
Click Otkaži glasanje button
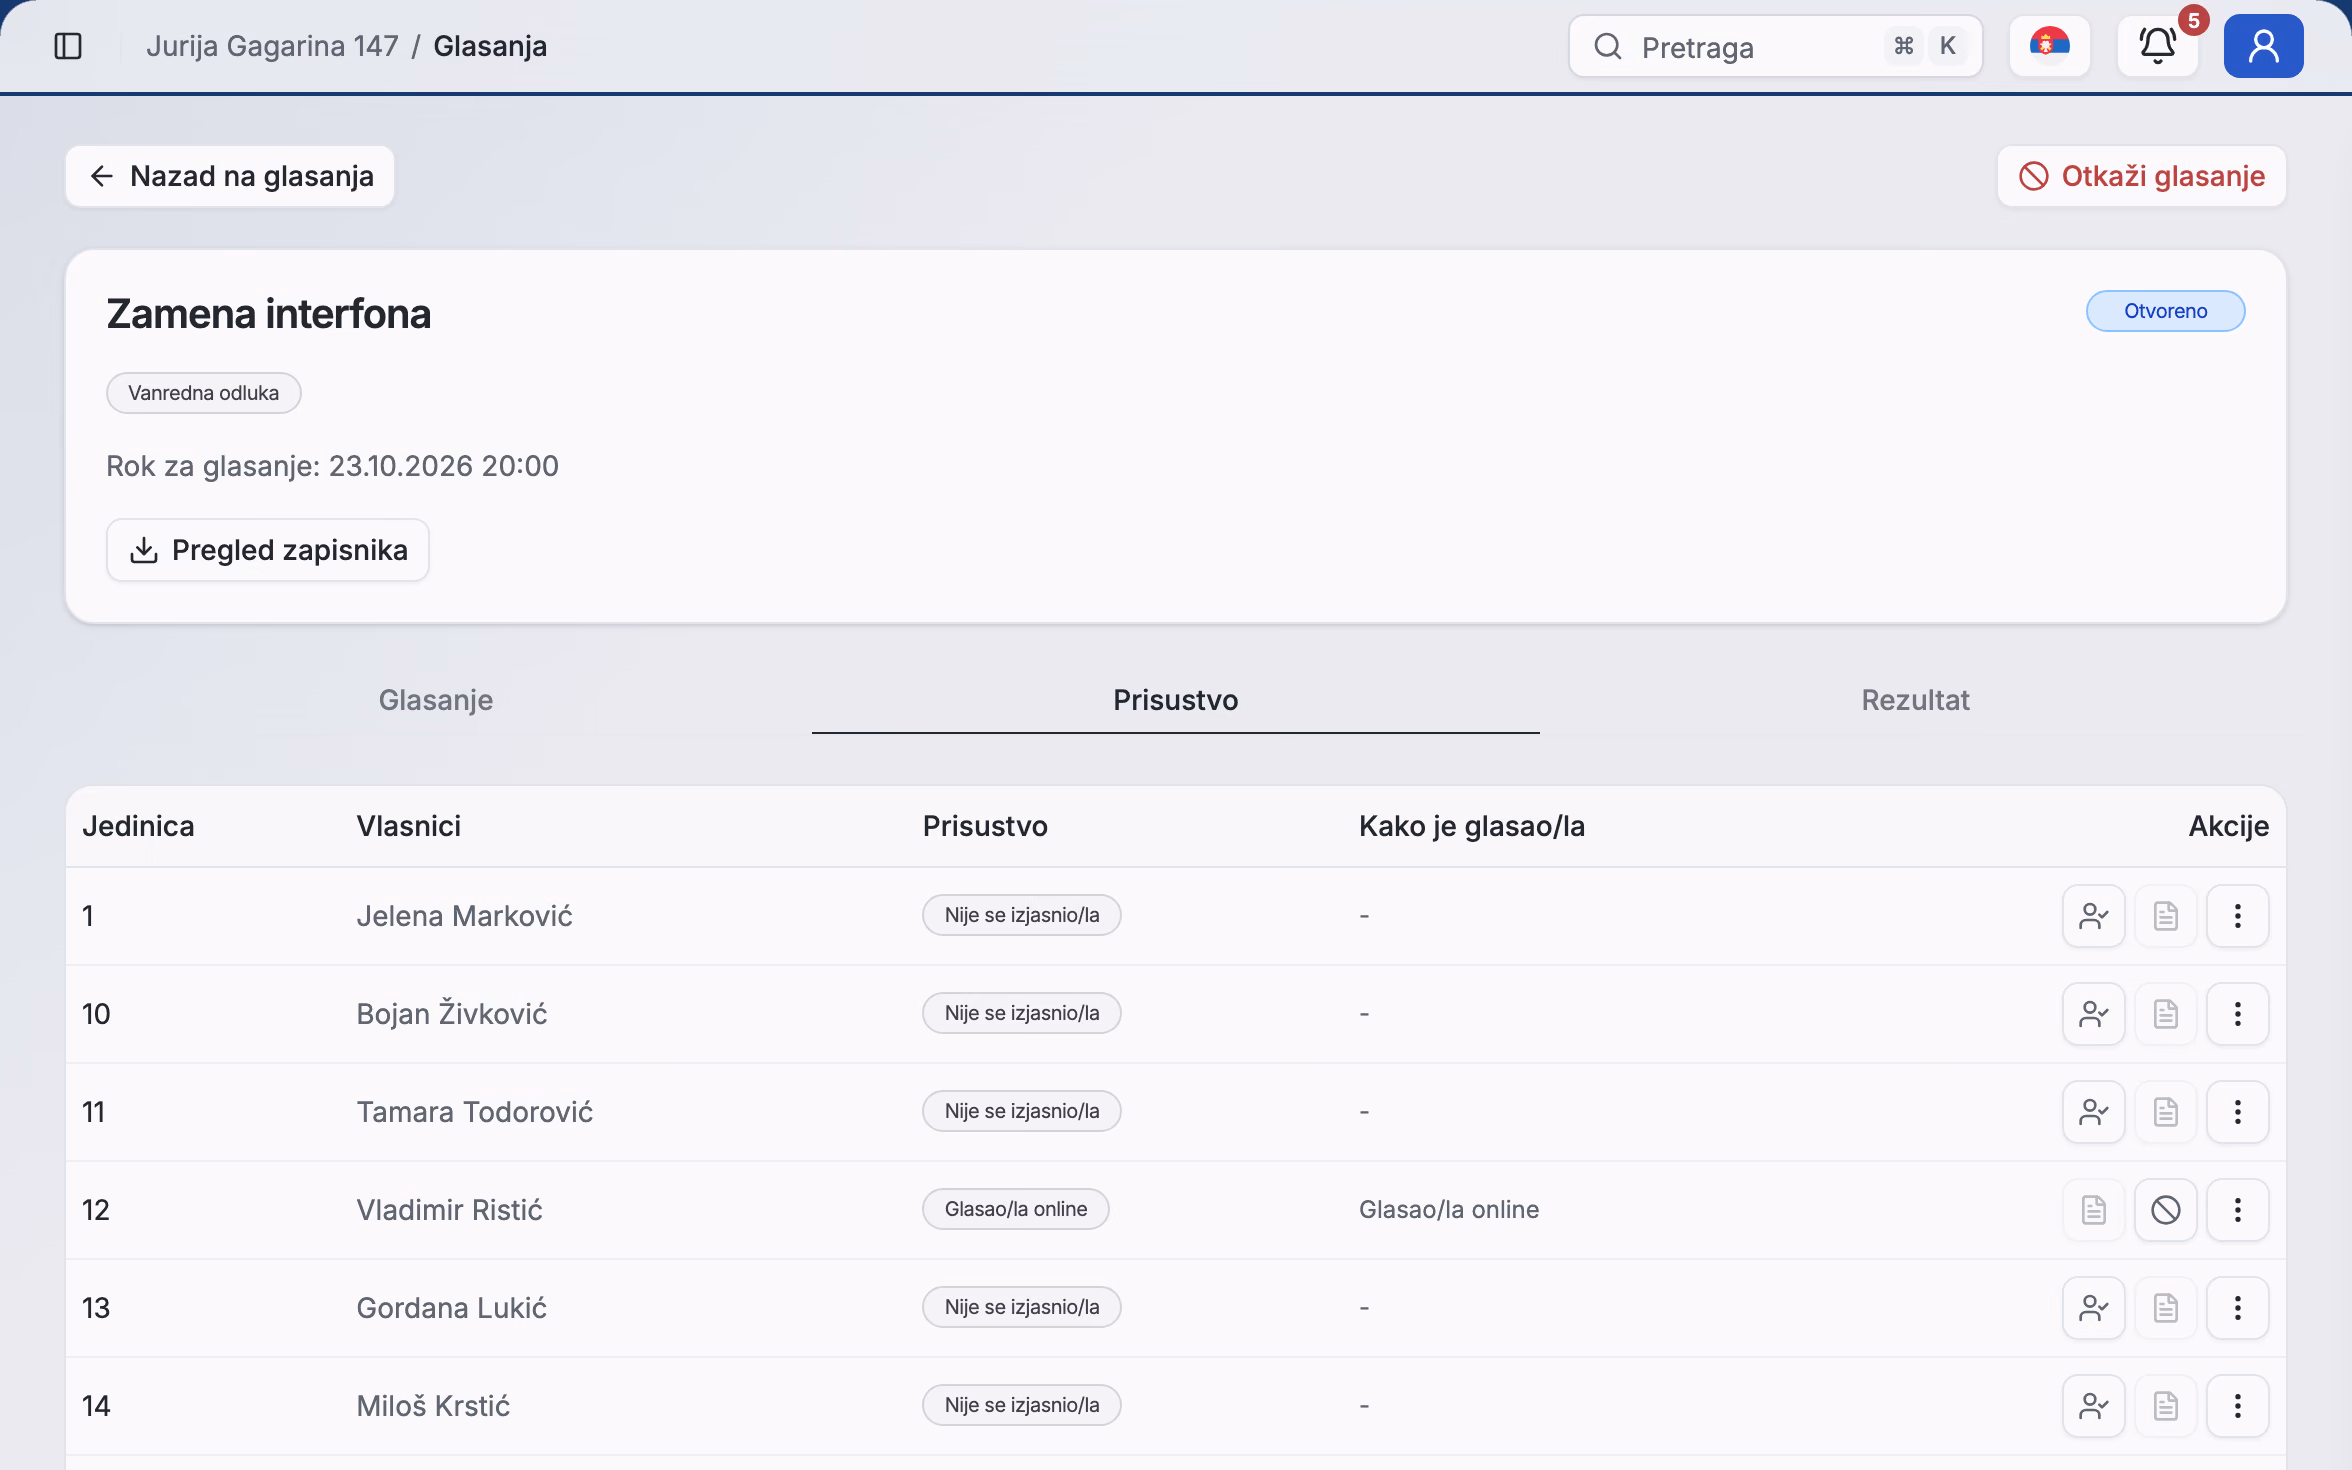click(2141, 176)
